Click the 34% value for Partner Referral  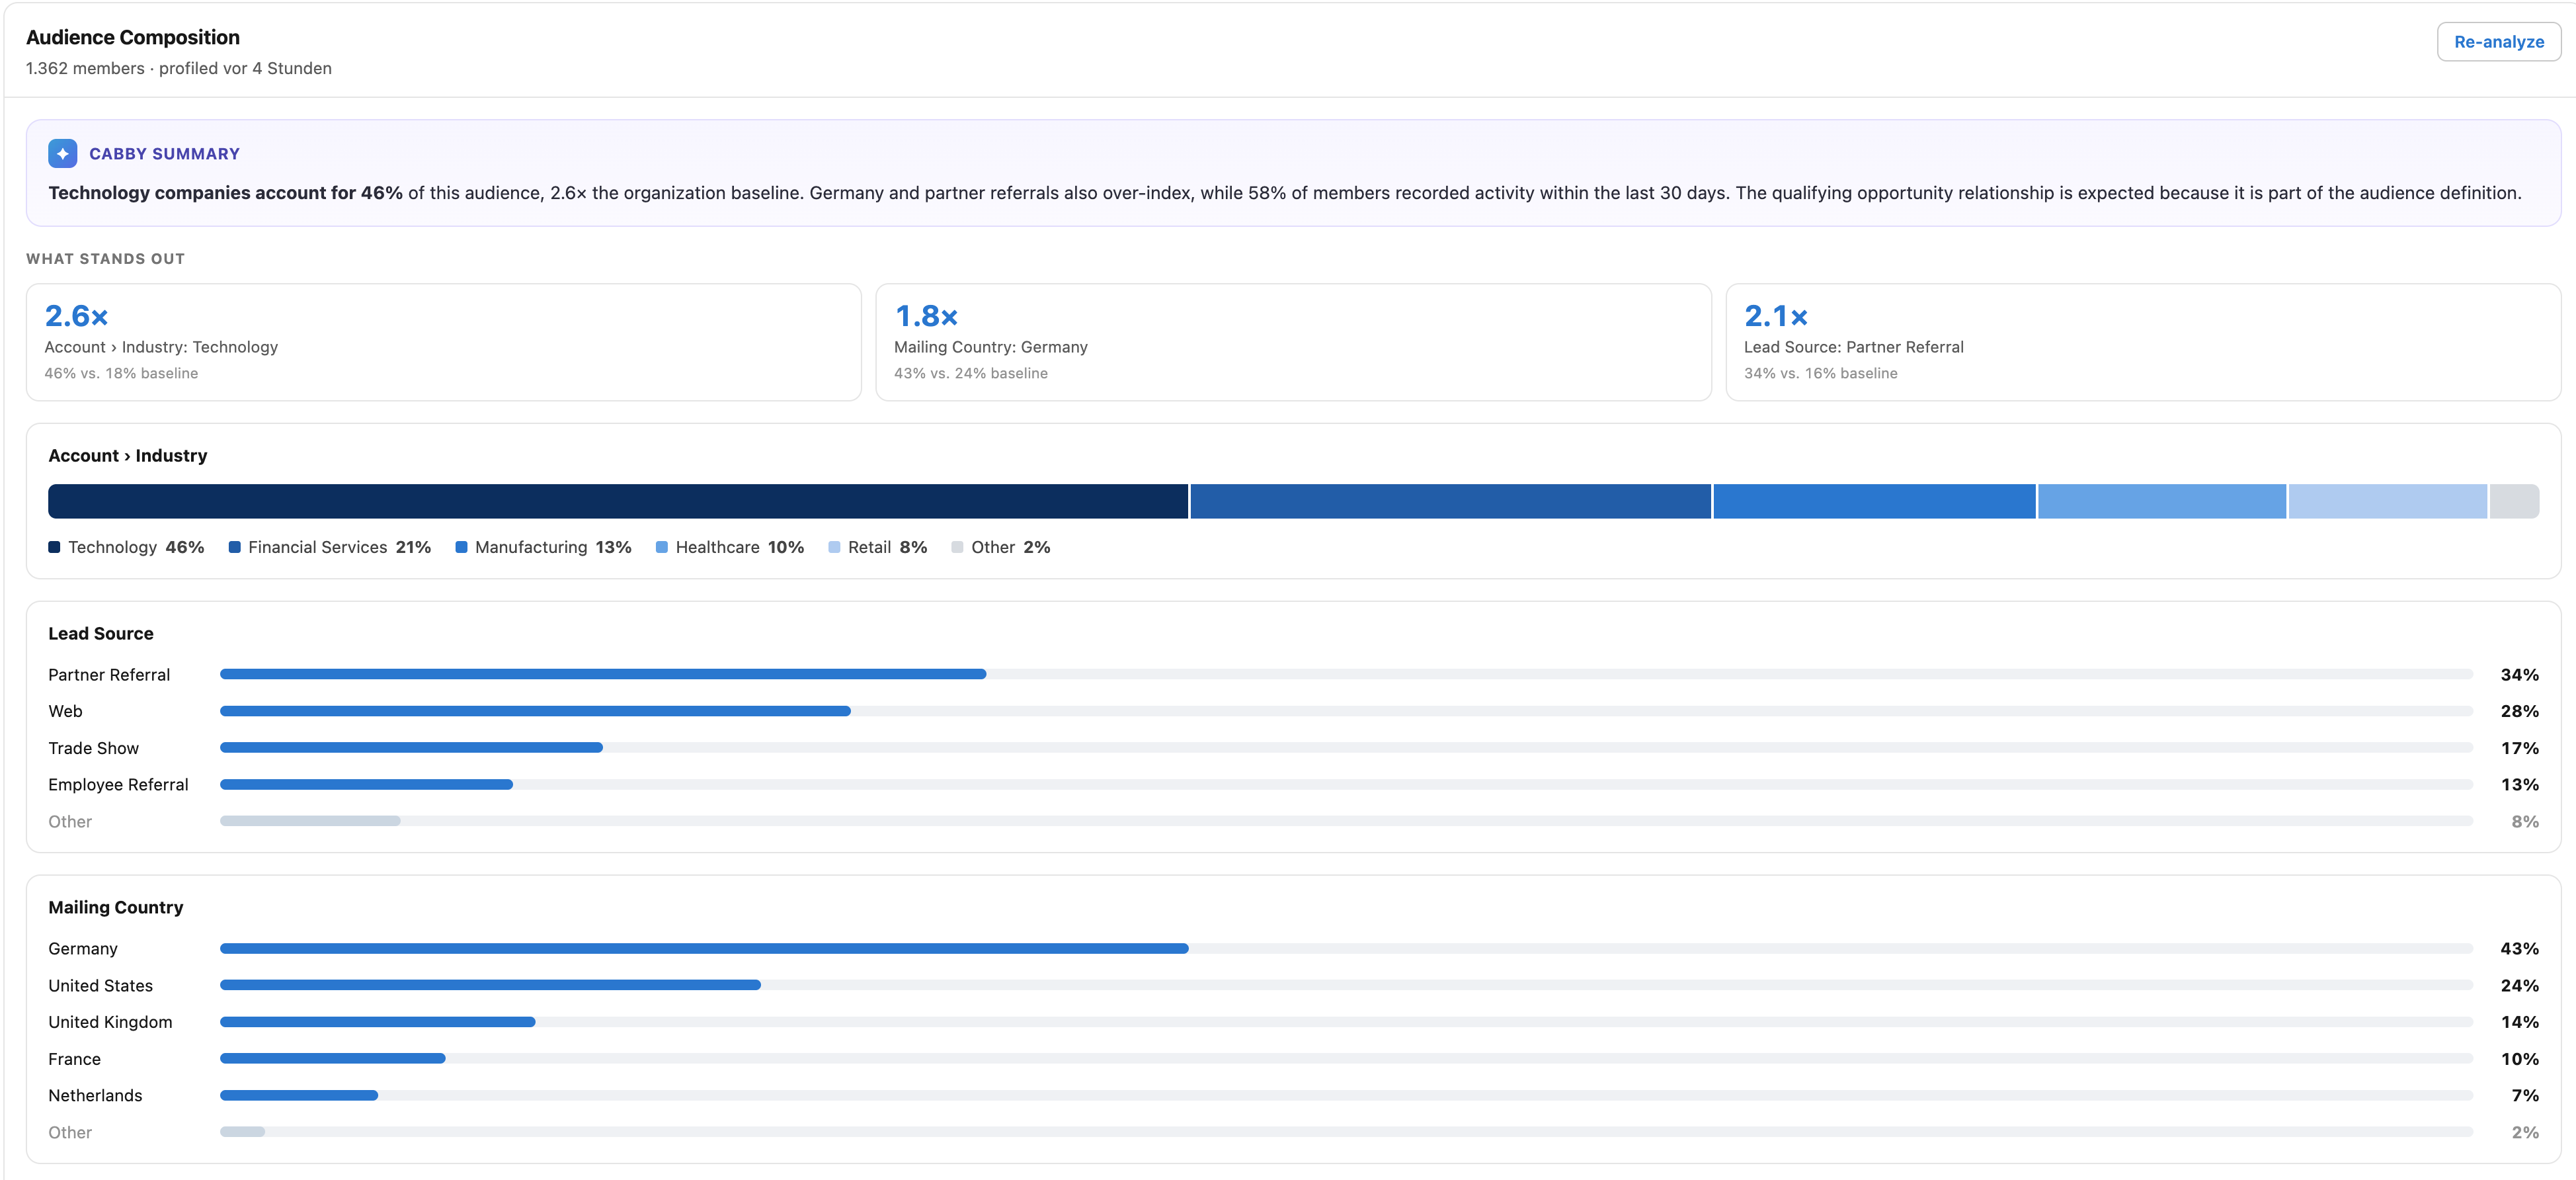tap(2519, 675)
